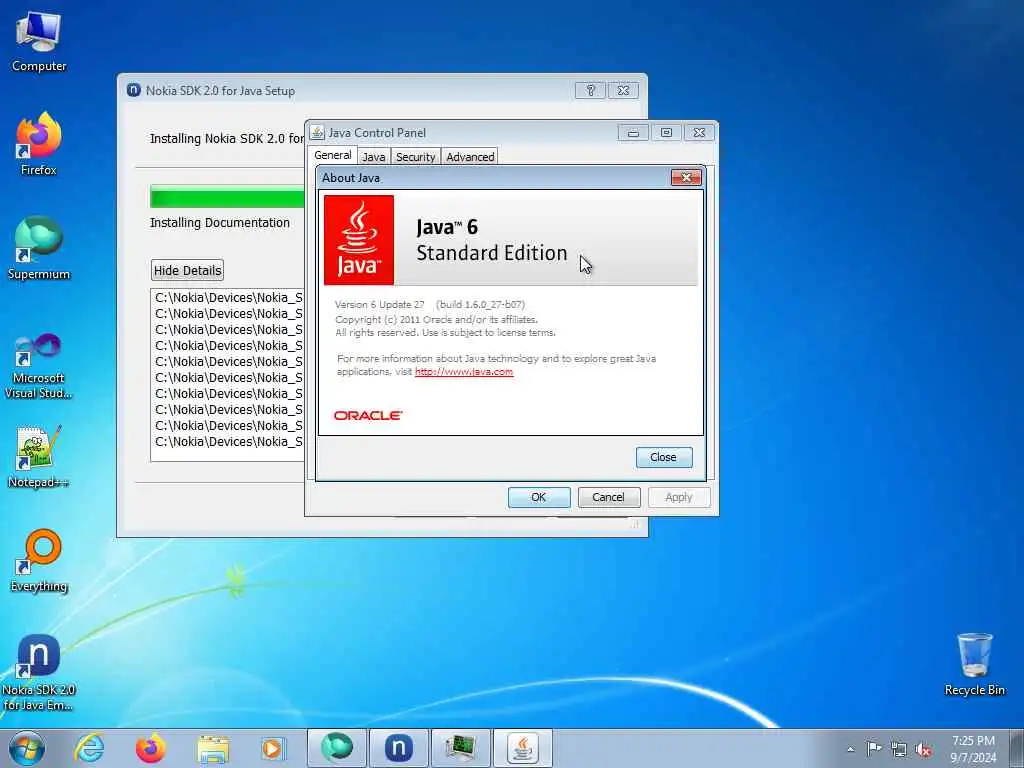Click the 'Version 6 Update 27' text

pyautogui.click(x=379, y=304)
